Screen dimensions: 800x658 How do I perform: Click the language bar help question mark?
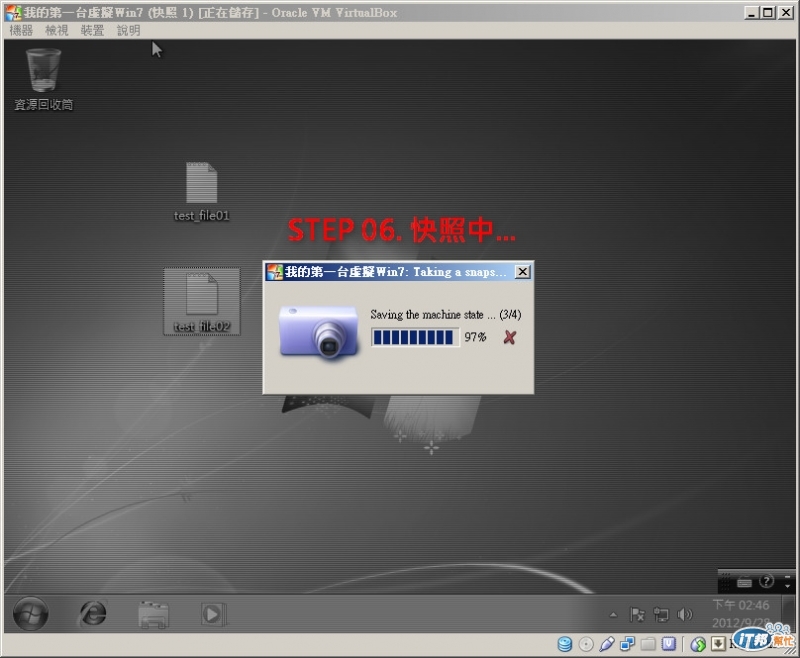pos(766,581)
